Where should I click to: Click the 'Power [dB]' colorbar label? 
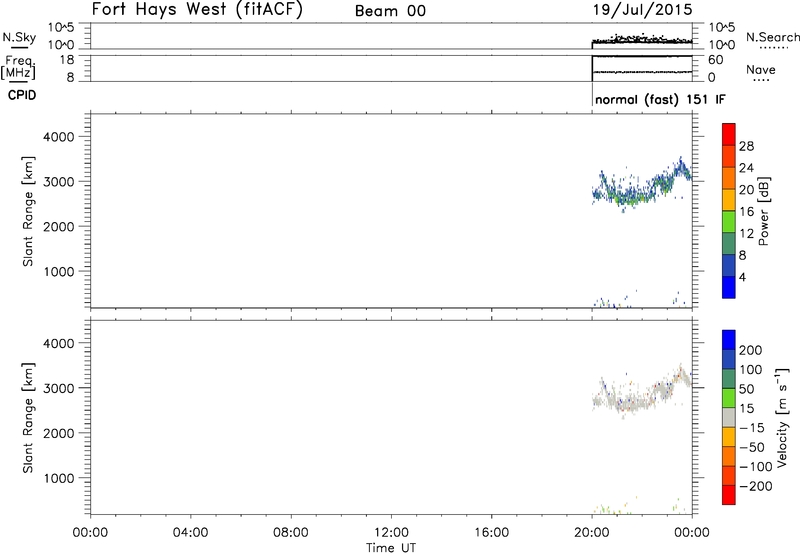763,211
